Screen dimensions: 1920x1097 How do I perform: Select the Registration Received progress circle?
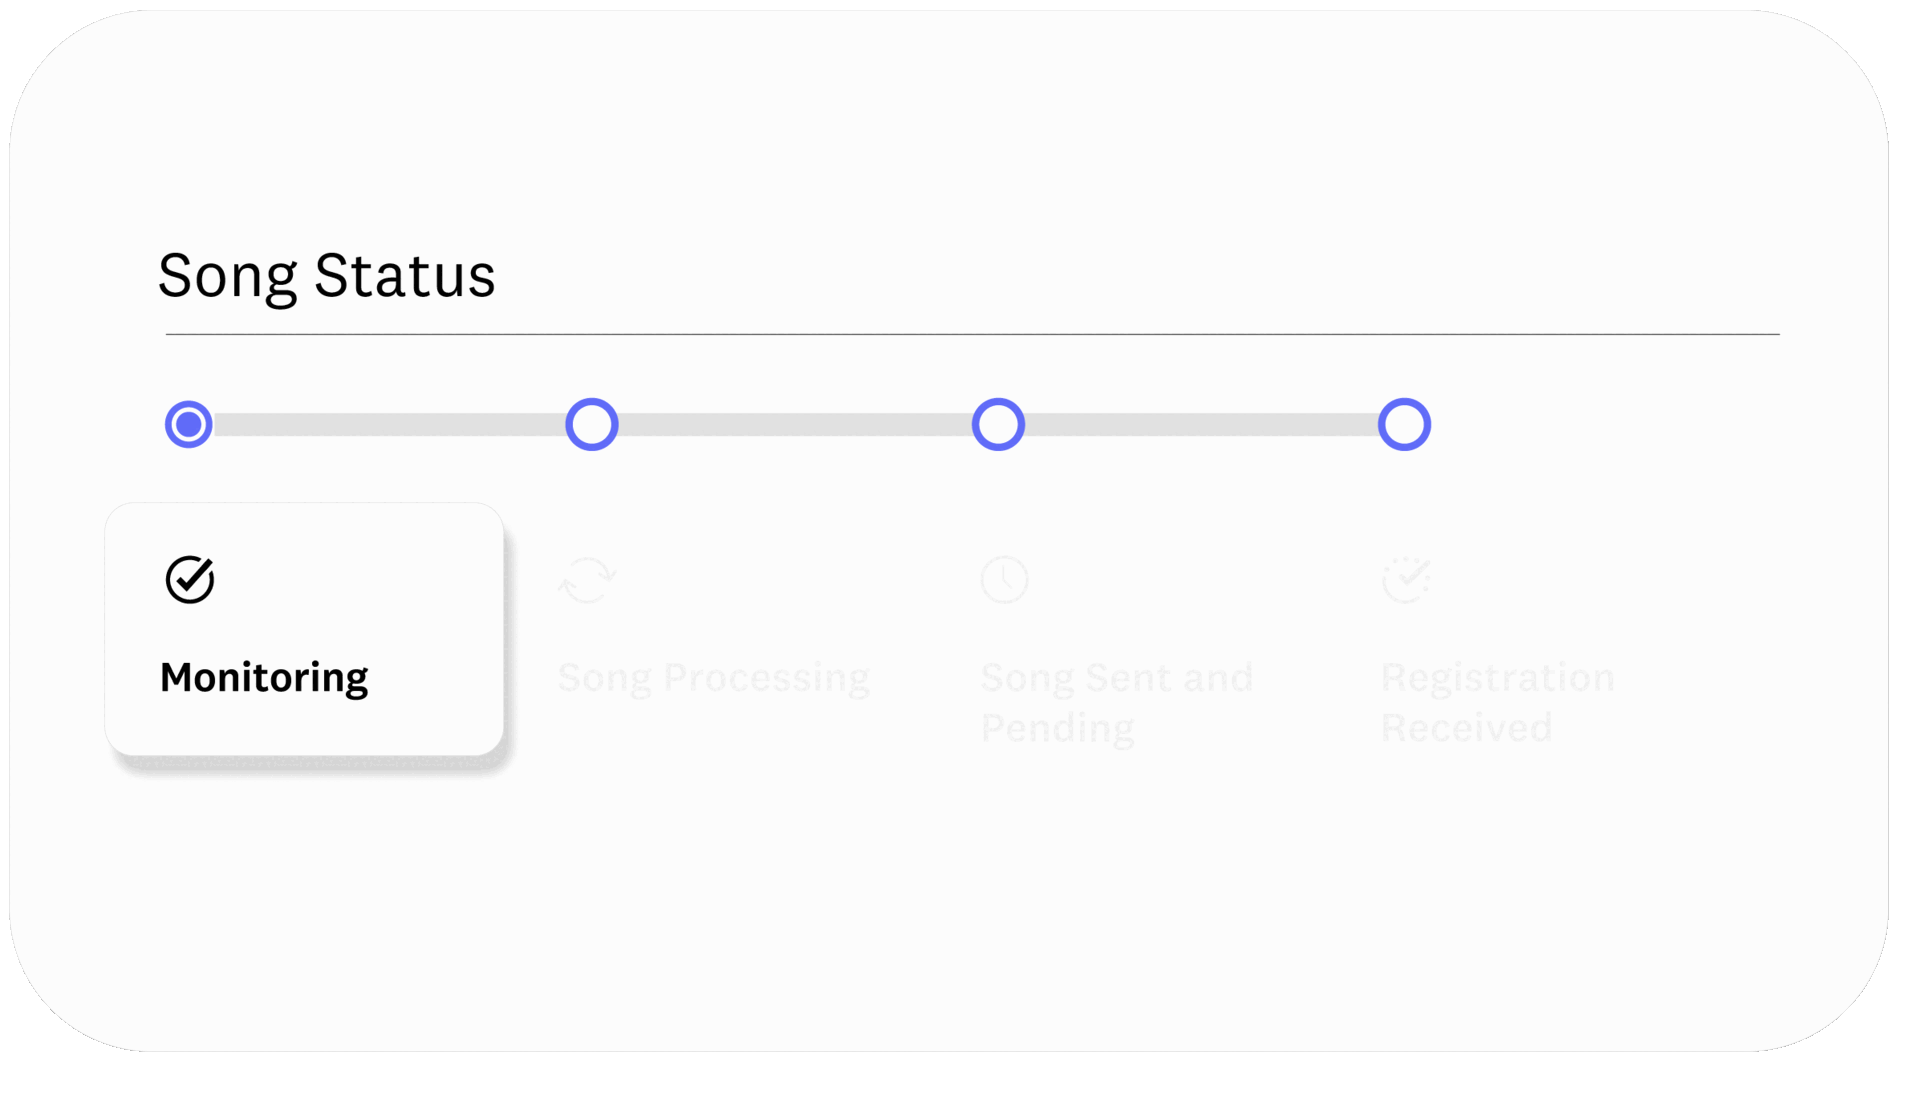(1405, 423)
